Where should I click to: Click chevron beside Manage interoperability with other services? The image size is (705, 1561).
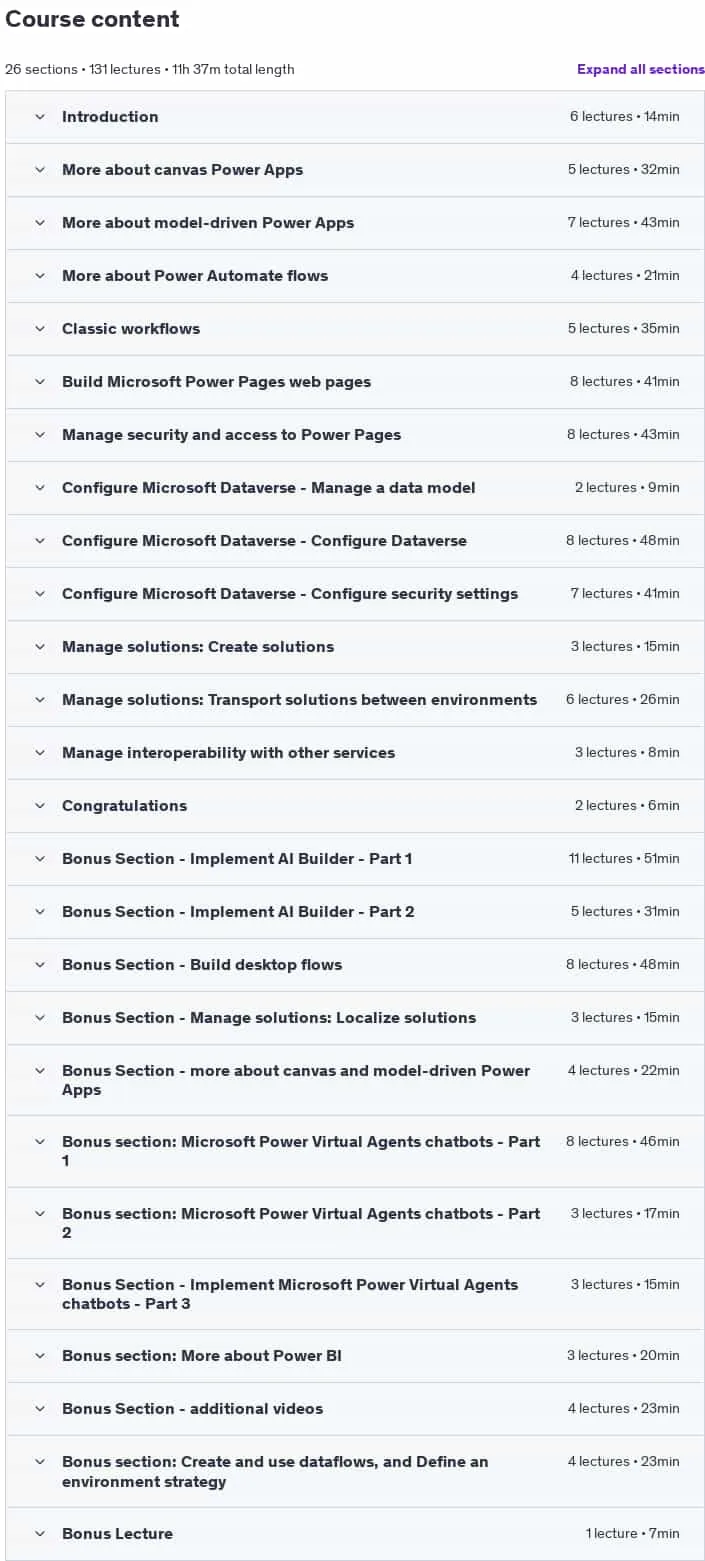click(x=40, y=753)
